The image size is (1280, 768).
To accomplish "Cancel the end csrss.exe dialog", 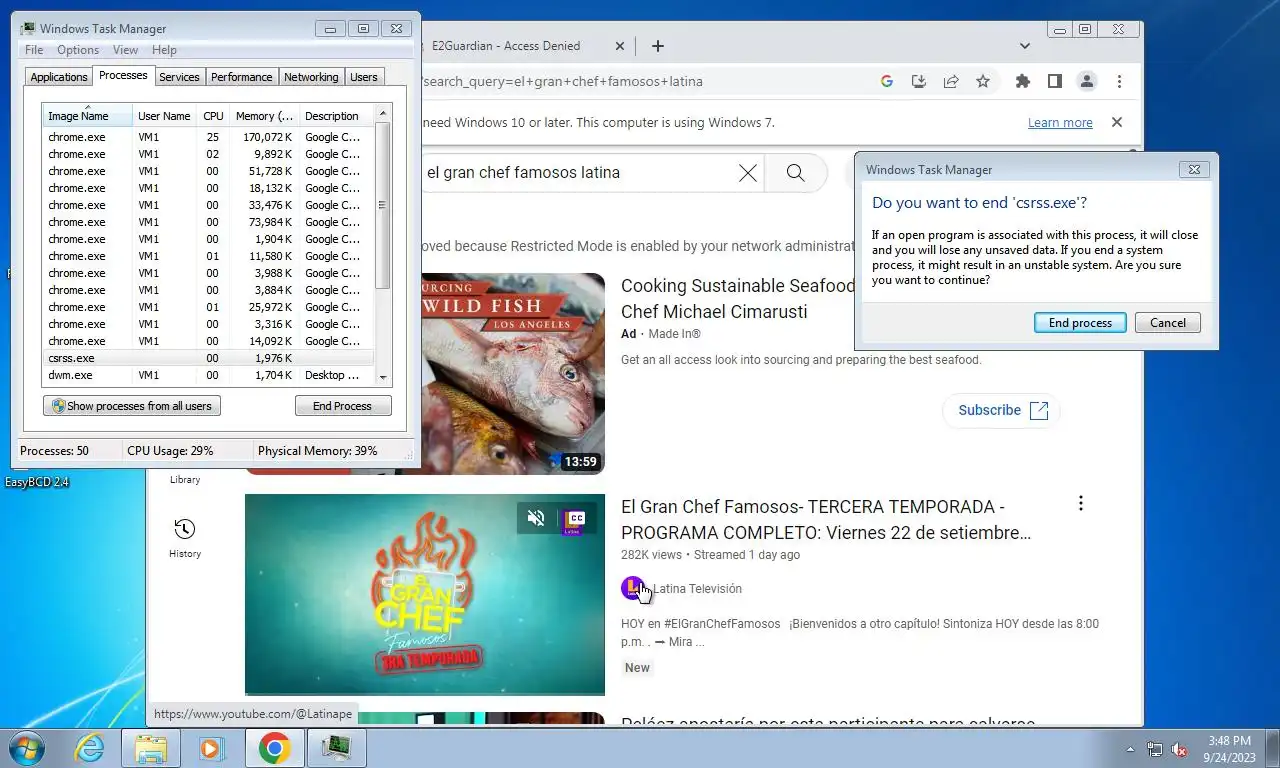I will point(1168,323).
